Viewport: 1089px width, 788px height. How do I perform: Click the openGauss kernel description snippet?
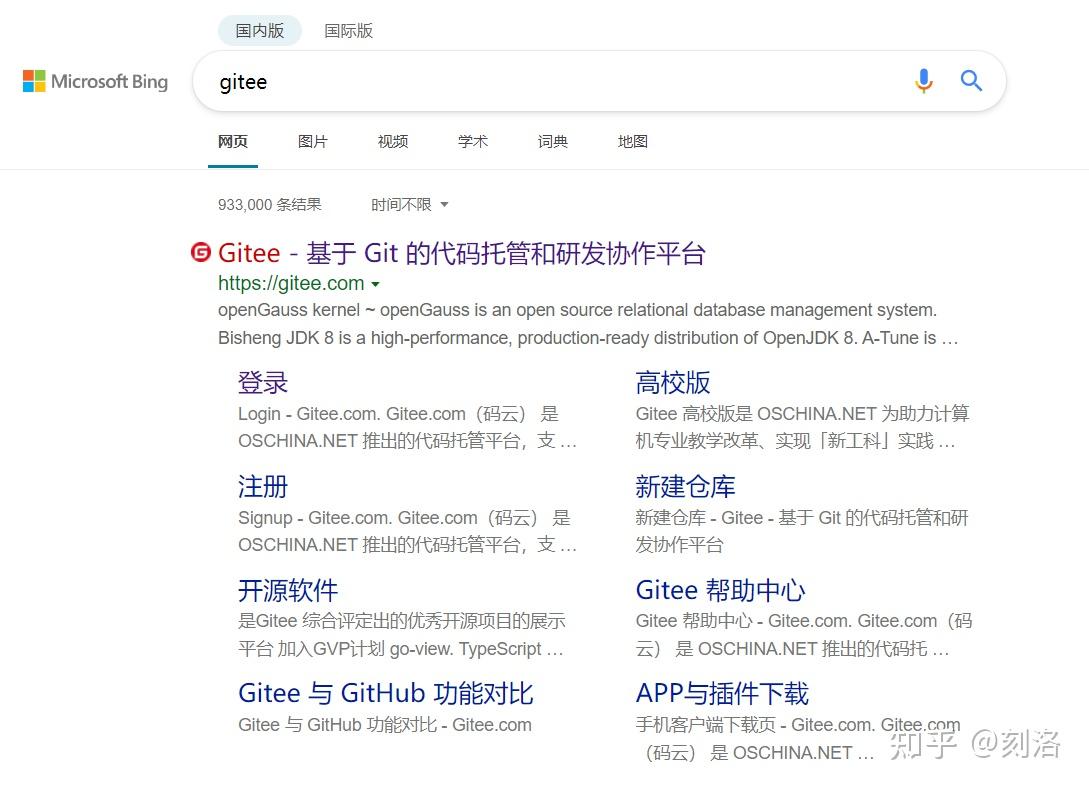coord(588,324)
